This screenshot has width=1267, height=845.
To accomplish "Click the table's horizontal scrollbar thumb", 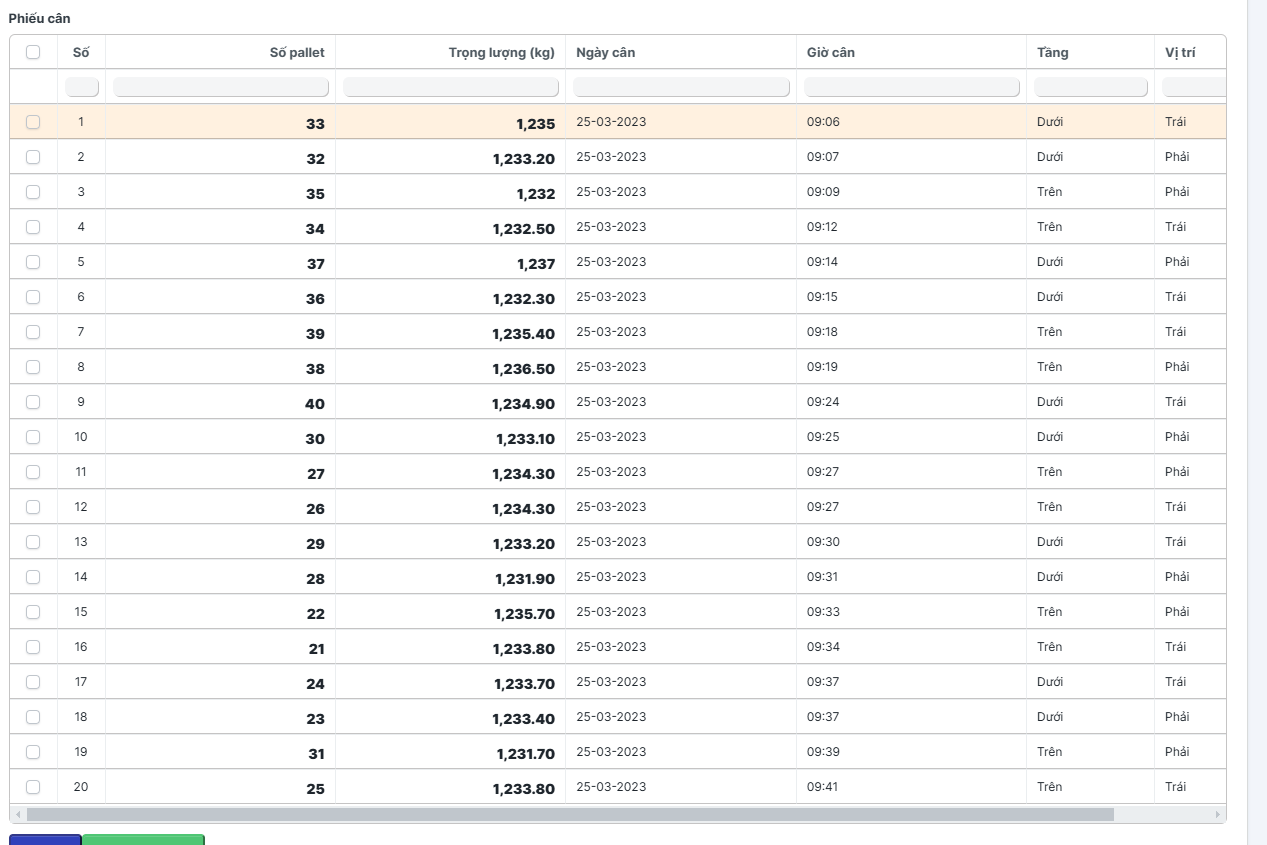I will click(x=570, y=815).
